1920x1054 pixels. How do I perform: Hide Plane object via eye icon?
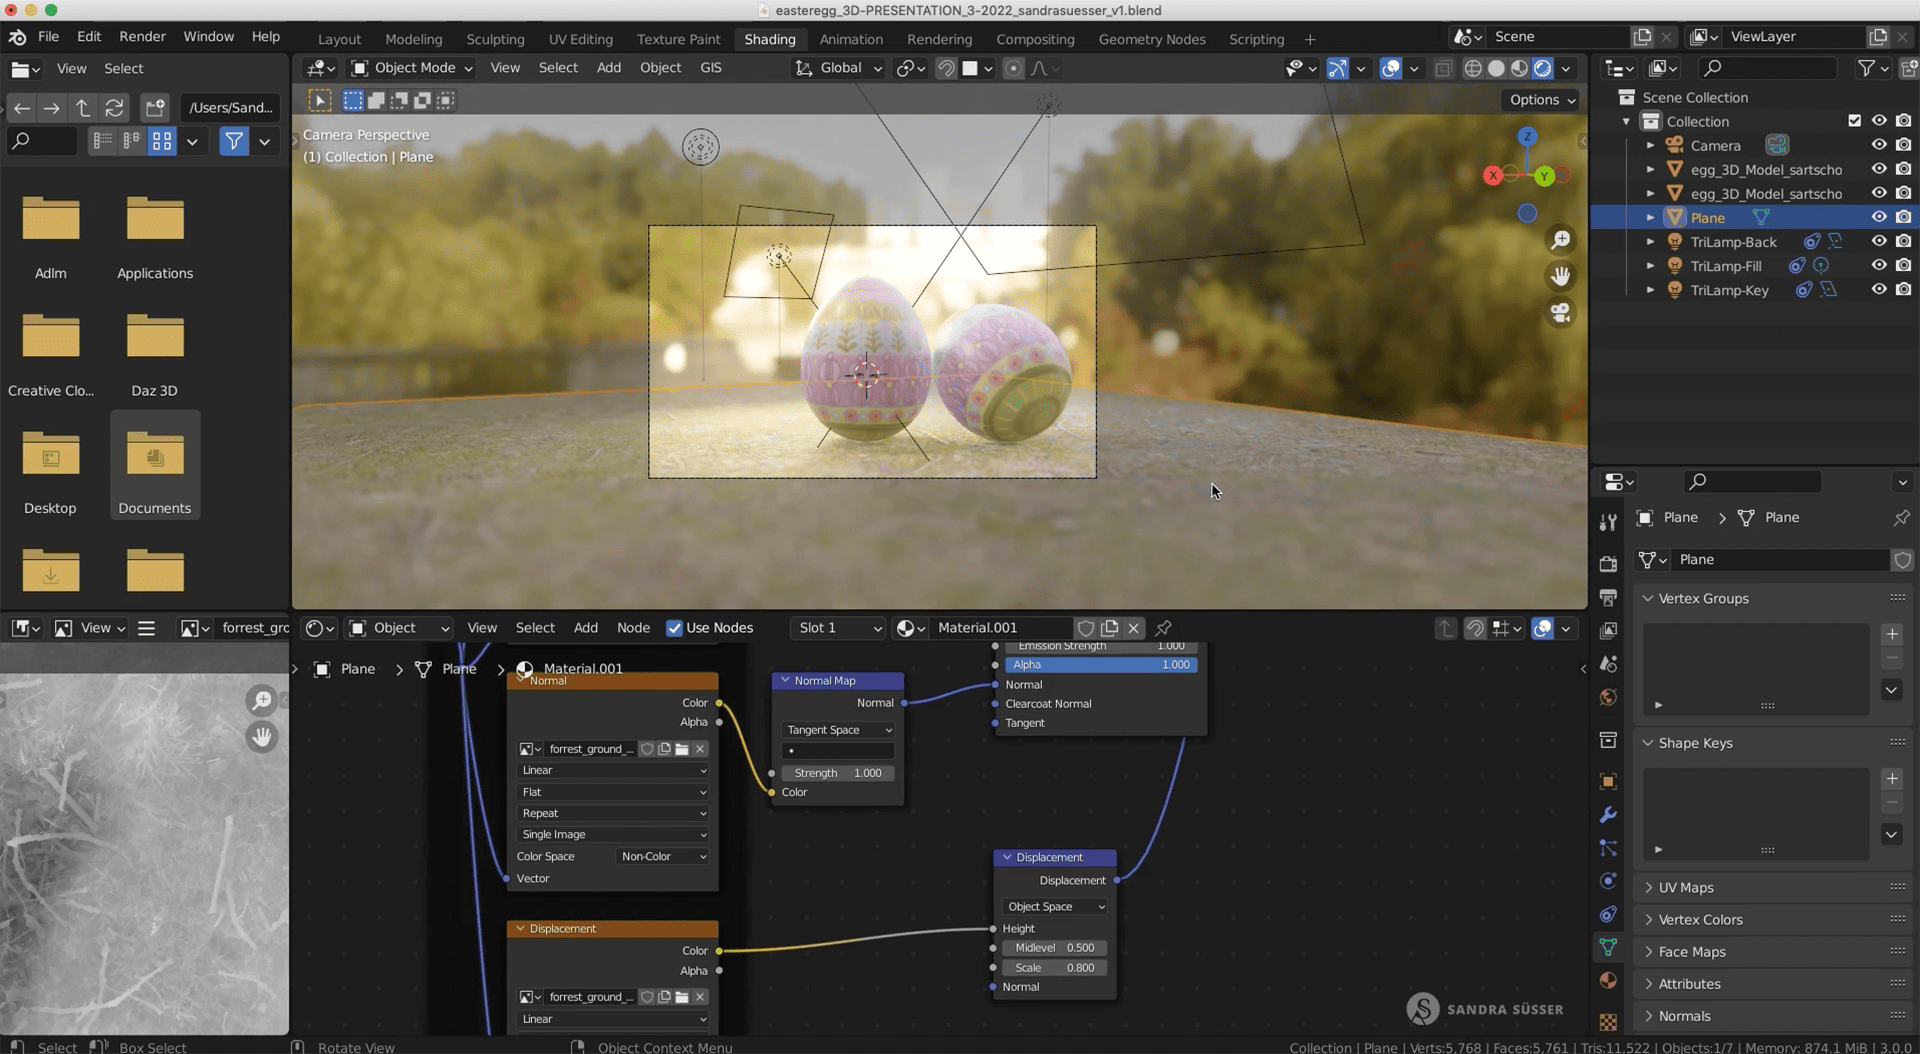1879,217
